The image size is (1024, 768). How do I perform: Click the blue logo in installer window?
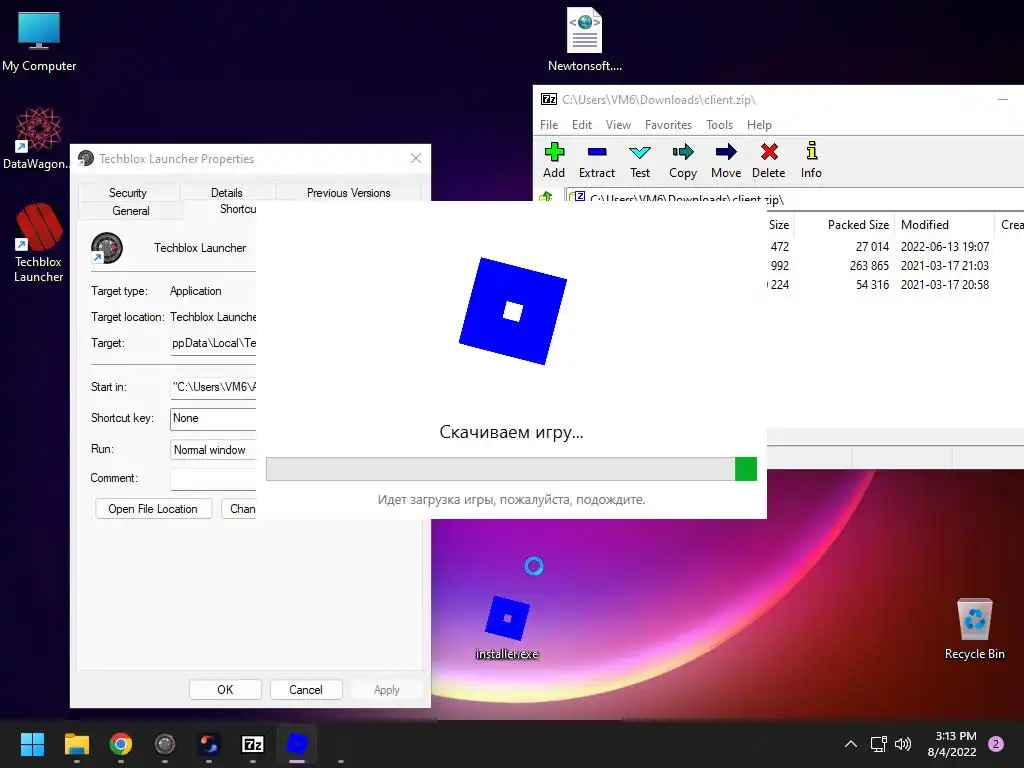tap(513, 311)
